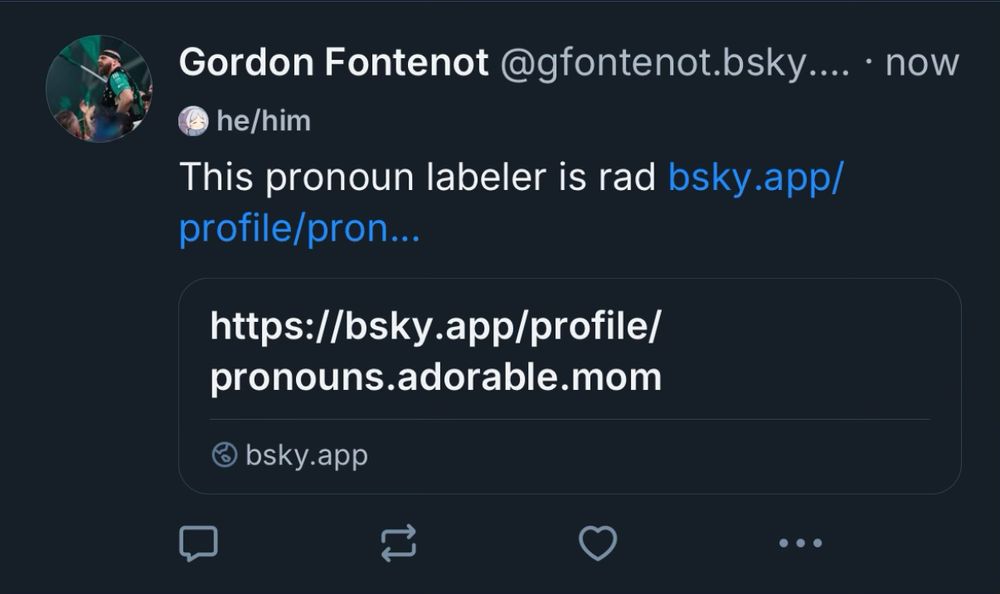Click the 'now' timestamp

[x=923, y=61]
